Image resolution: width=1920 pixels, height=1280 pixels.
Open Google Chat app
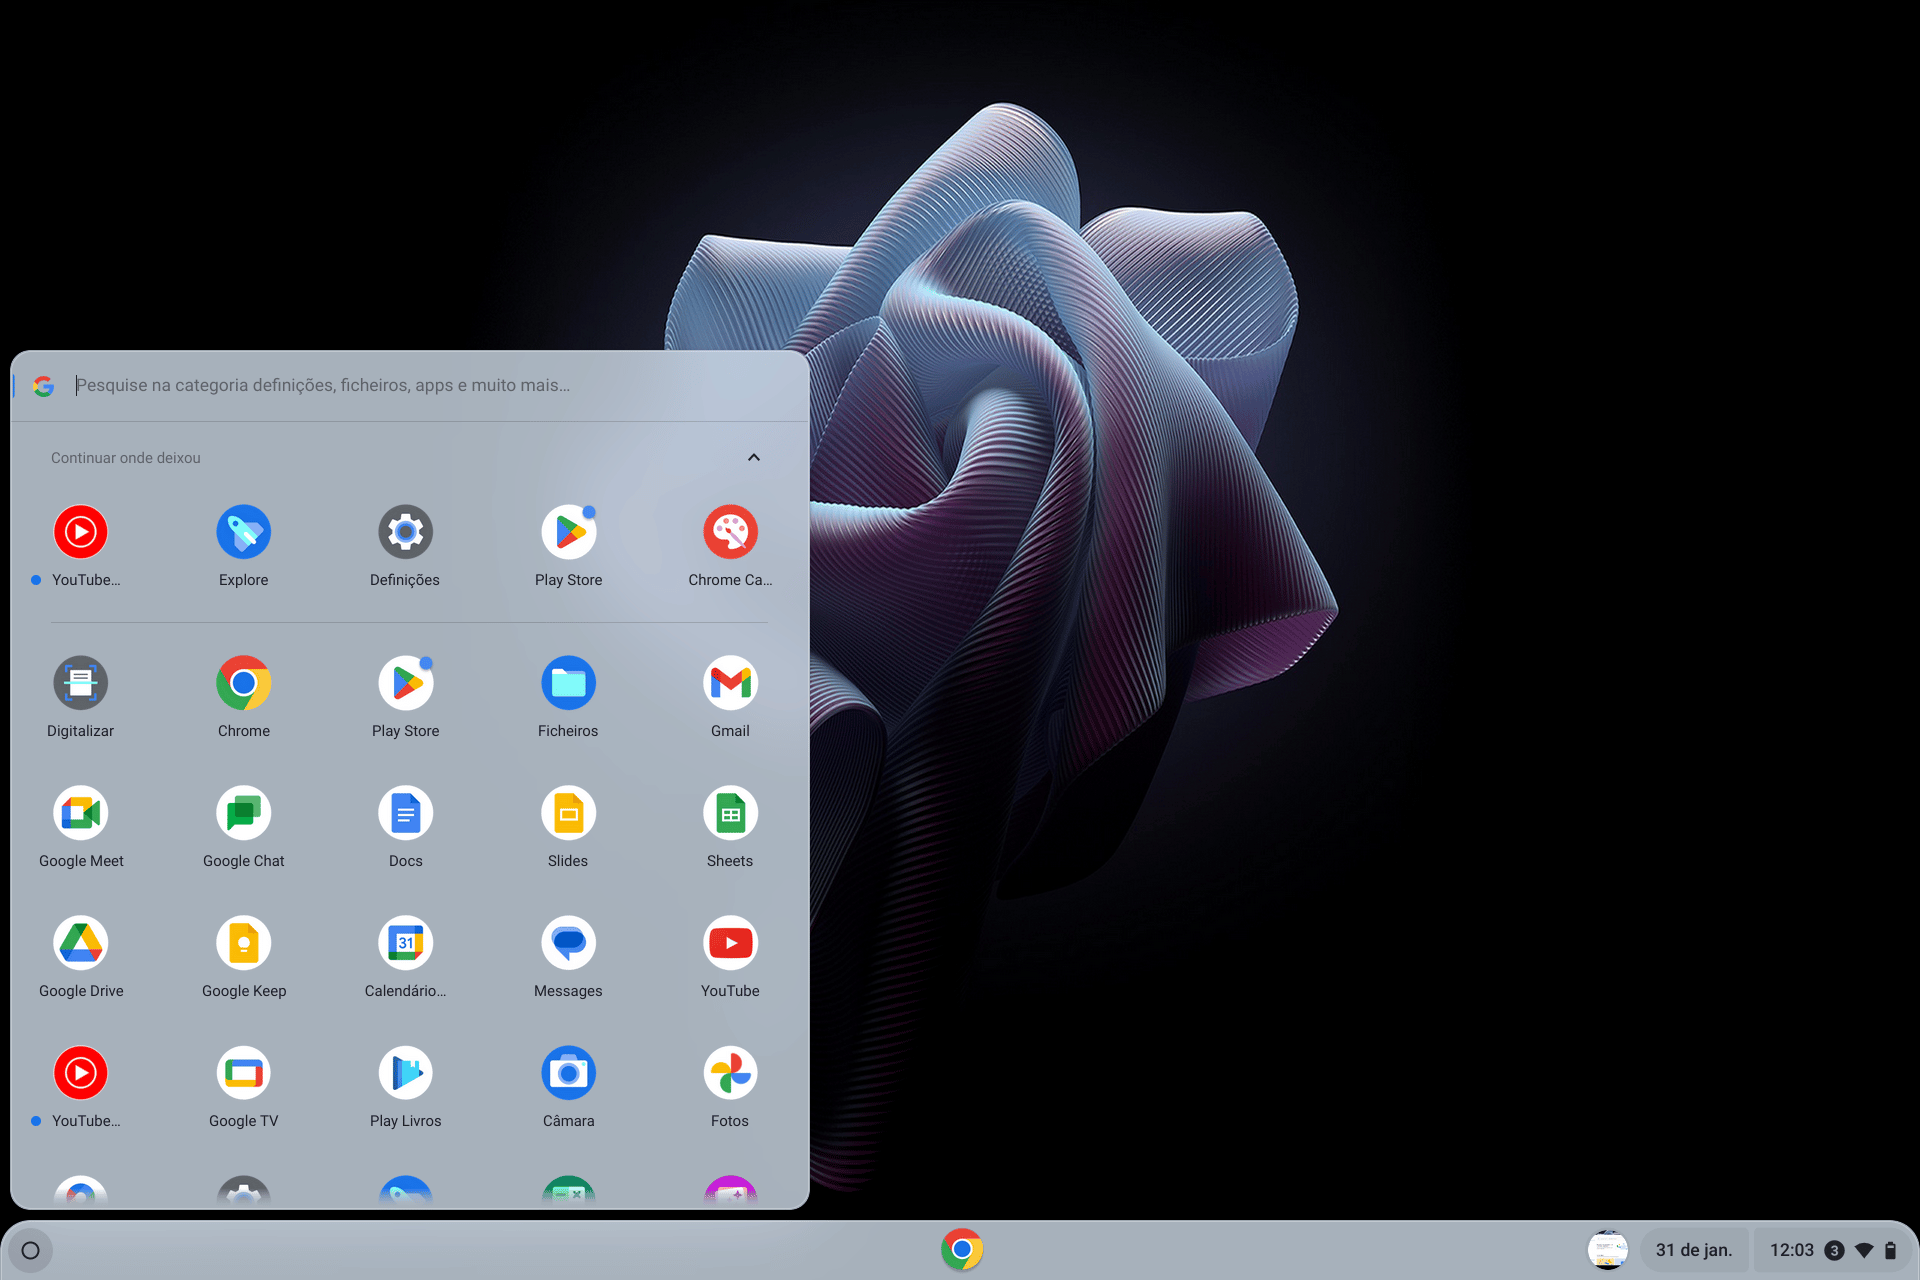click(244, 814)
